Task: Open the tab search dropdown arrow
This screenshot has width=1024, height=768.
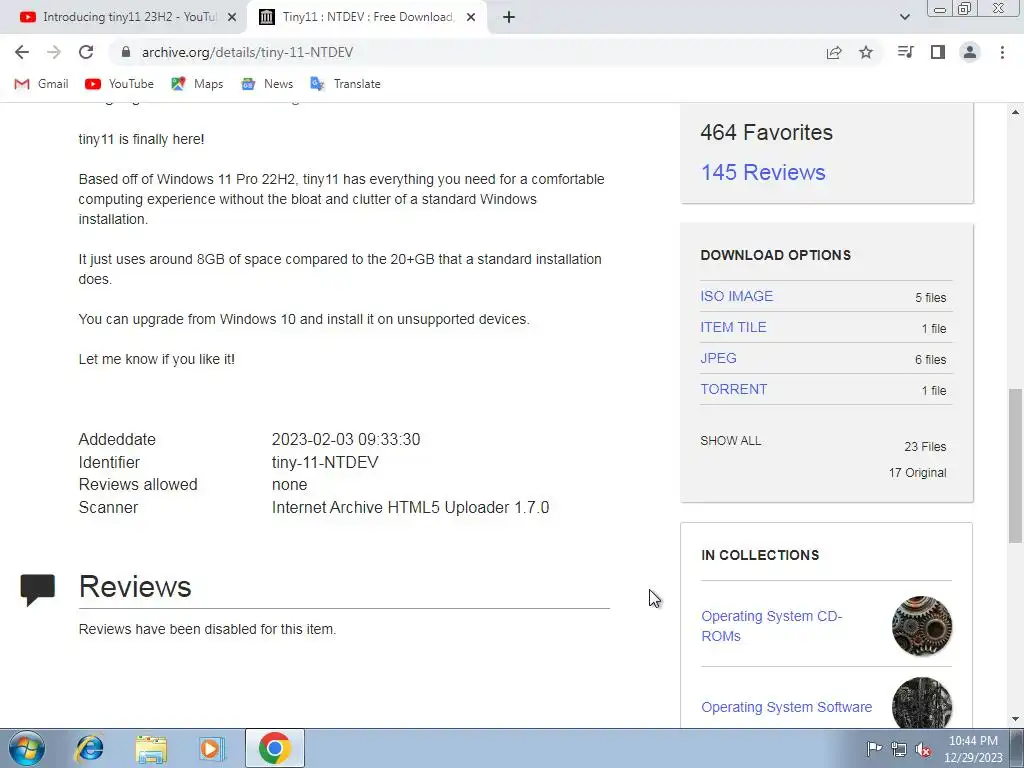Action: [x=904, y=17]
